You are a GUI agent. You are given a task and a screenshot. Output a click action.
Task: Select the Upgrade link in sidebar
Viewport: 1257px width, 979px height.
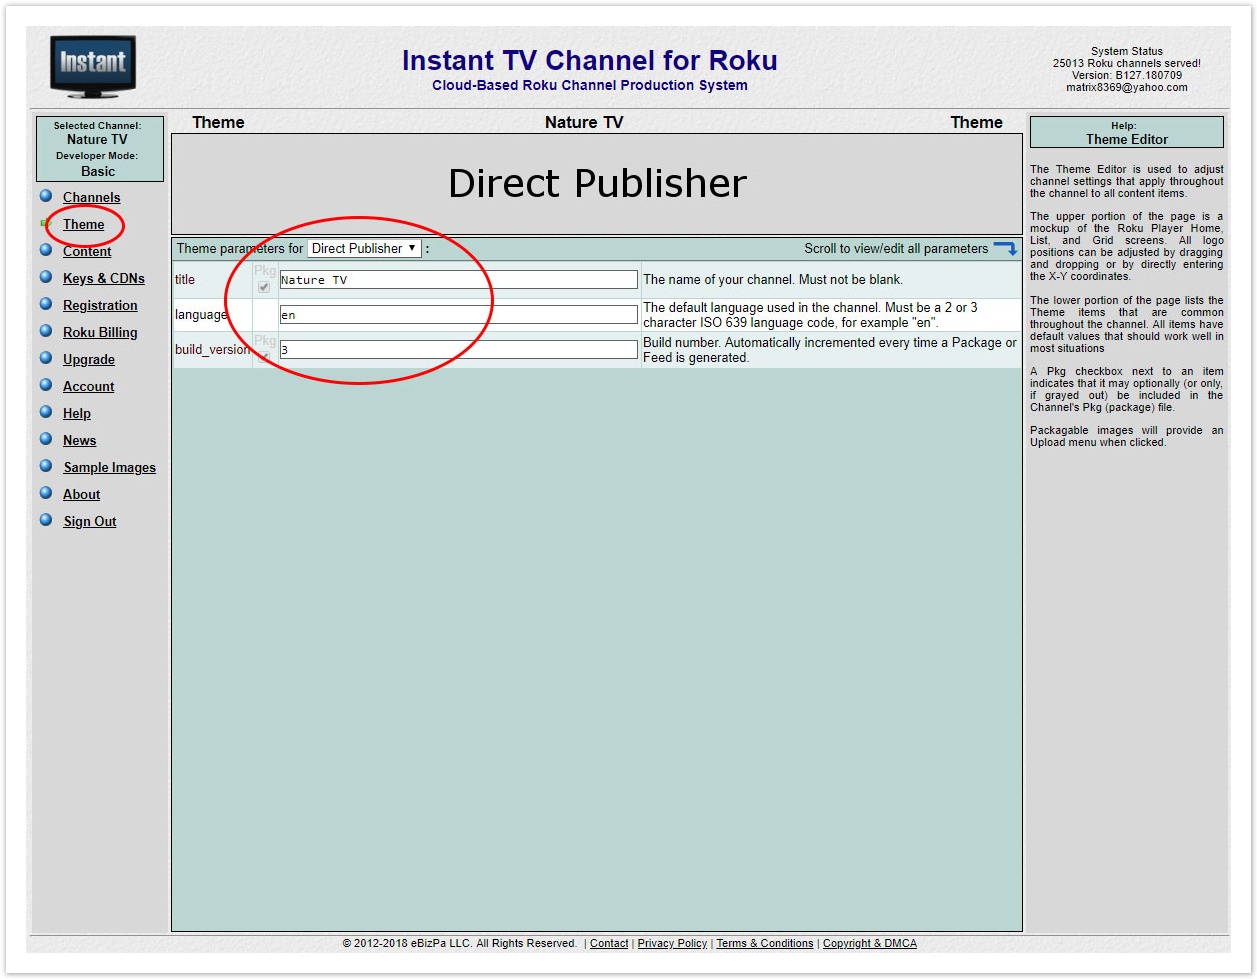89,359
